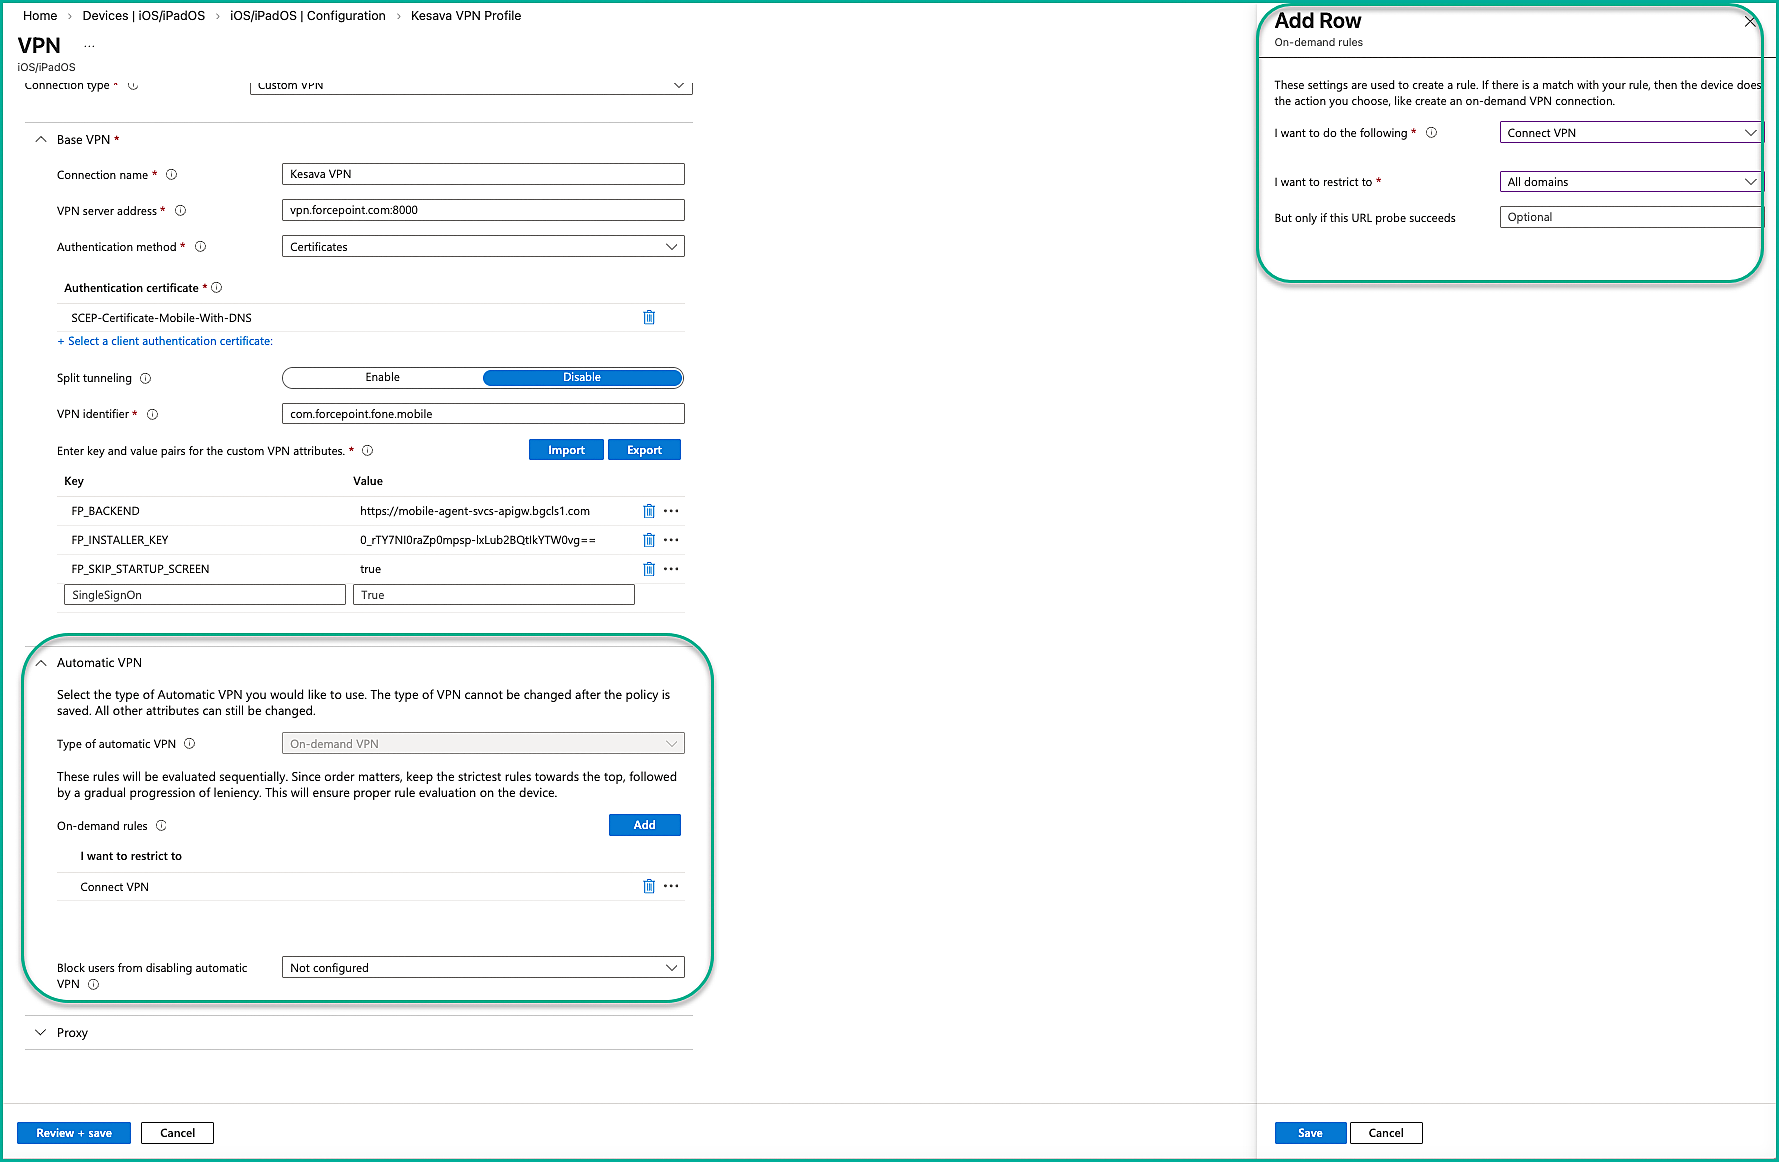Select Disable for split tunneling
The height and width of the screenshot is (1162, 1779).
582,378
